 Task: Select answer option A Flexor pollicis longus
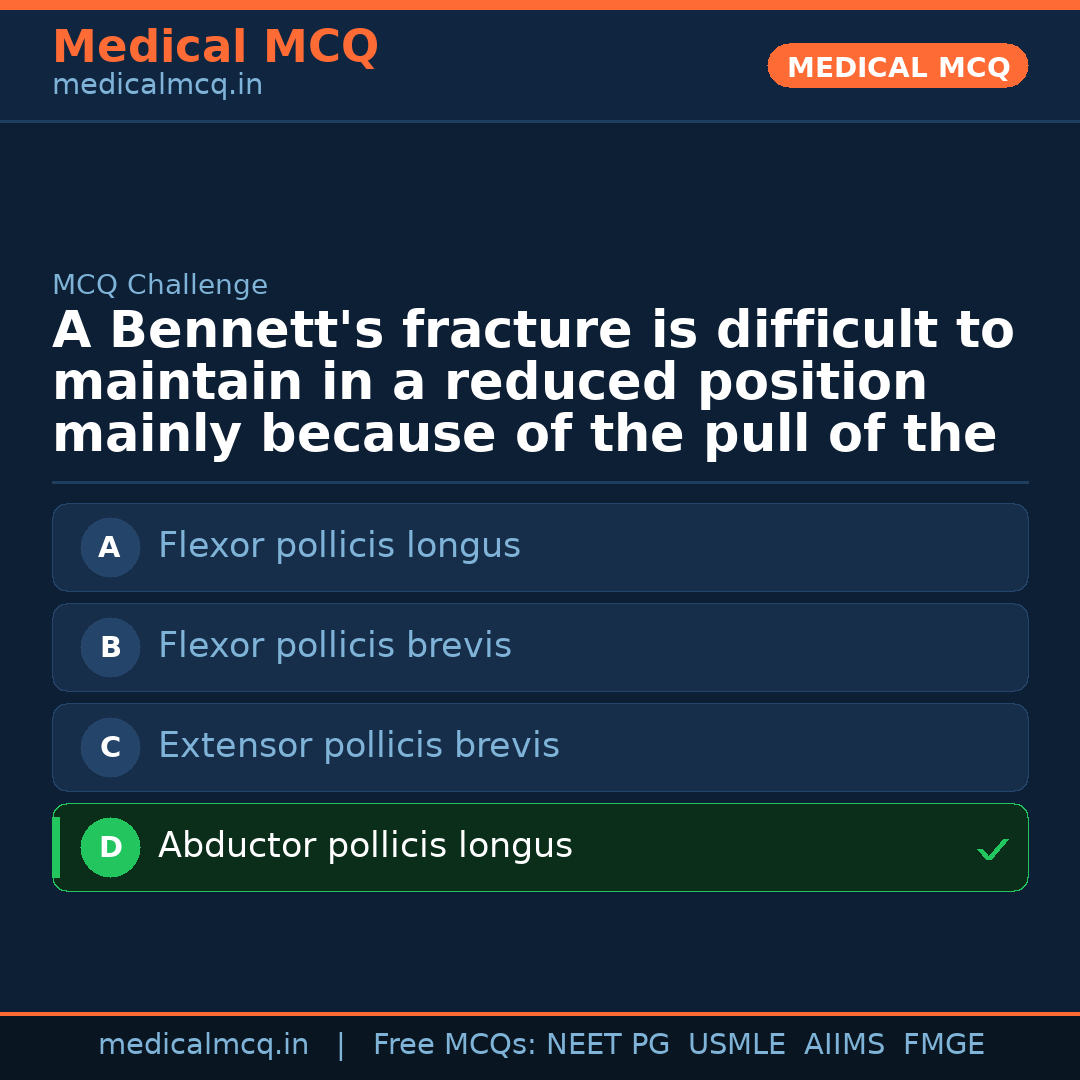pos(540,547)
